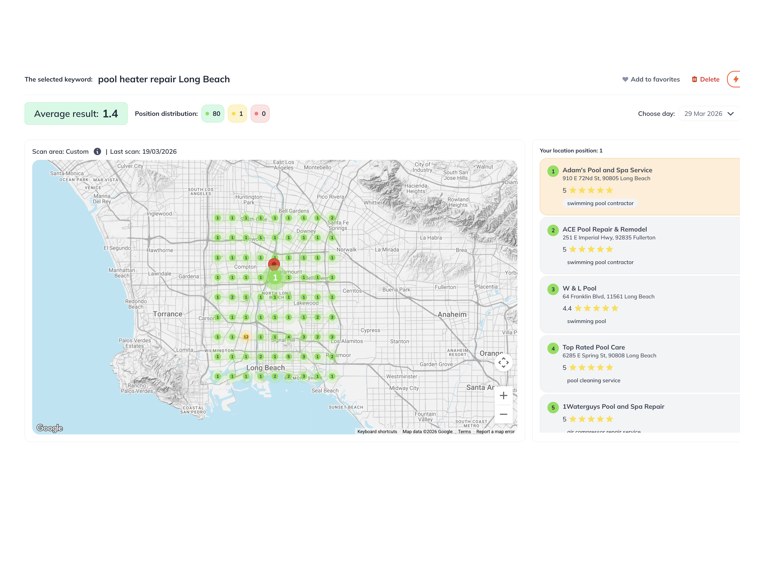This screenshot has width=760, height=580.
Task: Click the keyword pool heater repair Long Beach
Action: click(164, 79)
